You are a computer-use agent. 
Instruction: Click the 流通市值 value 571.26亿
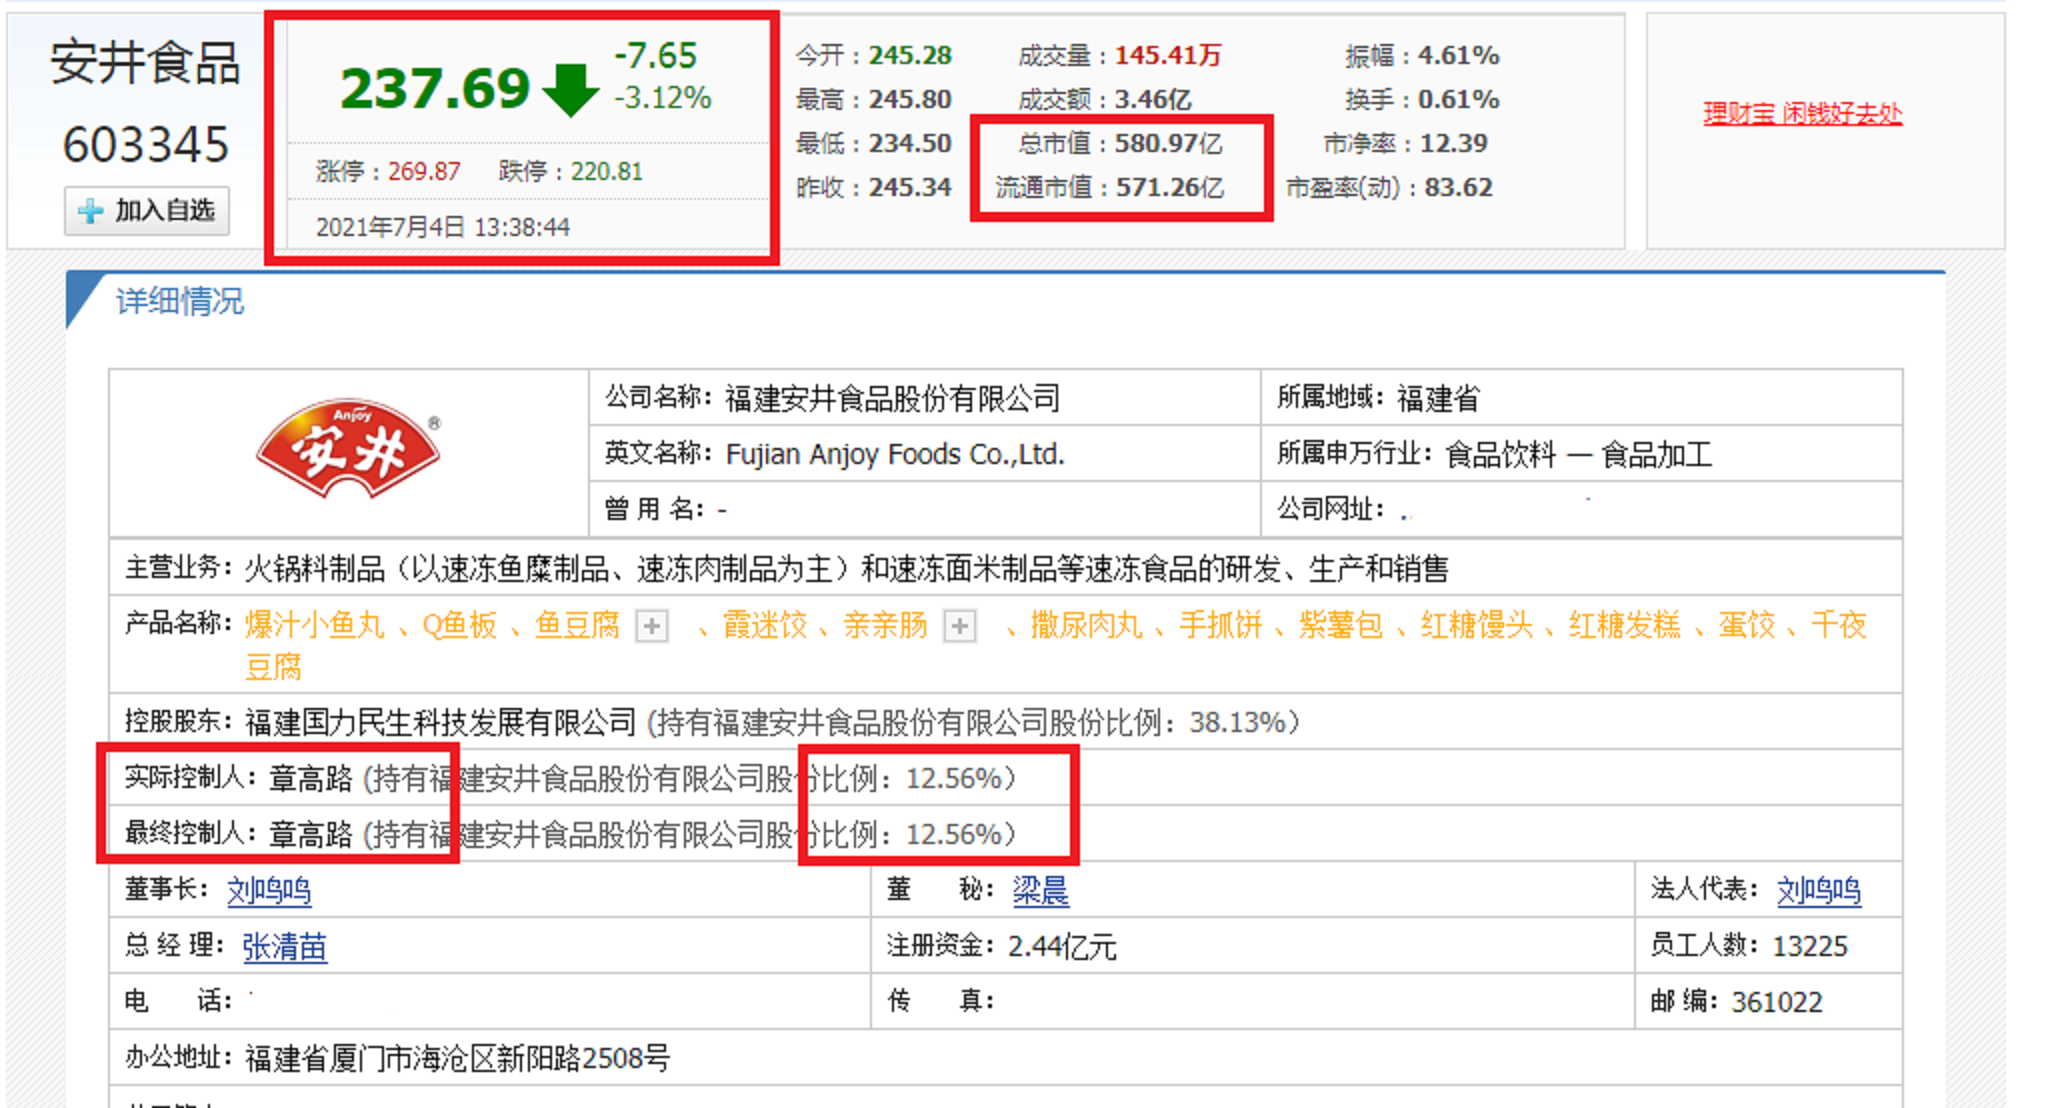1169,187
